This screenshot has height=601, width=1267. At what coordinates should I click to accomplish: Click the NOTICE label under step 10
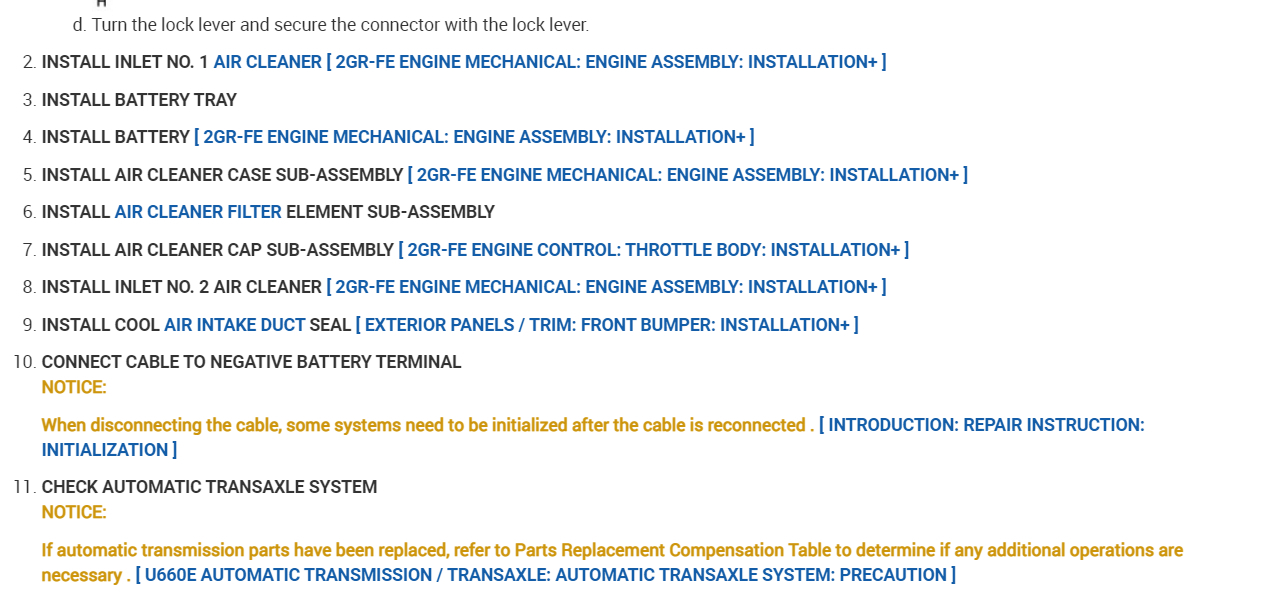point(74,387)
